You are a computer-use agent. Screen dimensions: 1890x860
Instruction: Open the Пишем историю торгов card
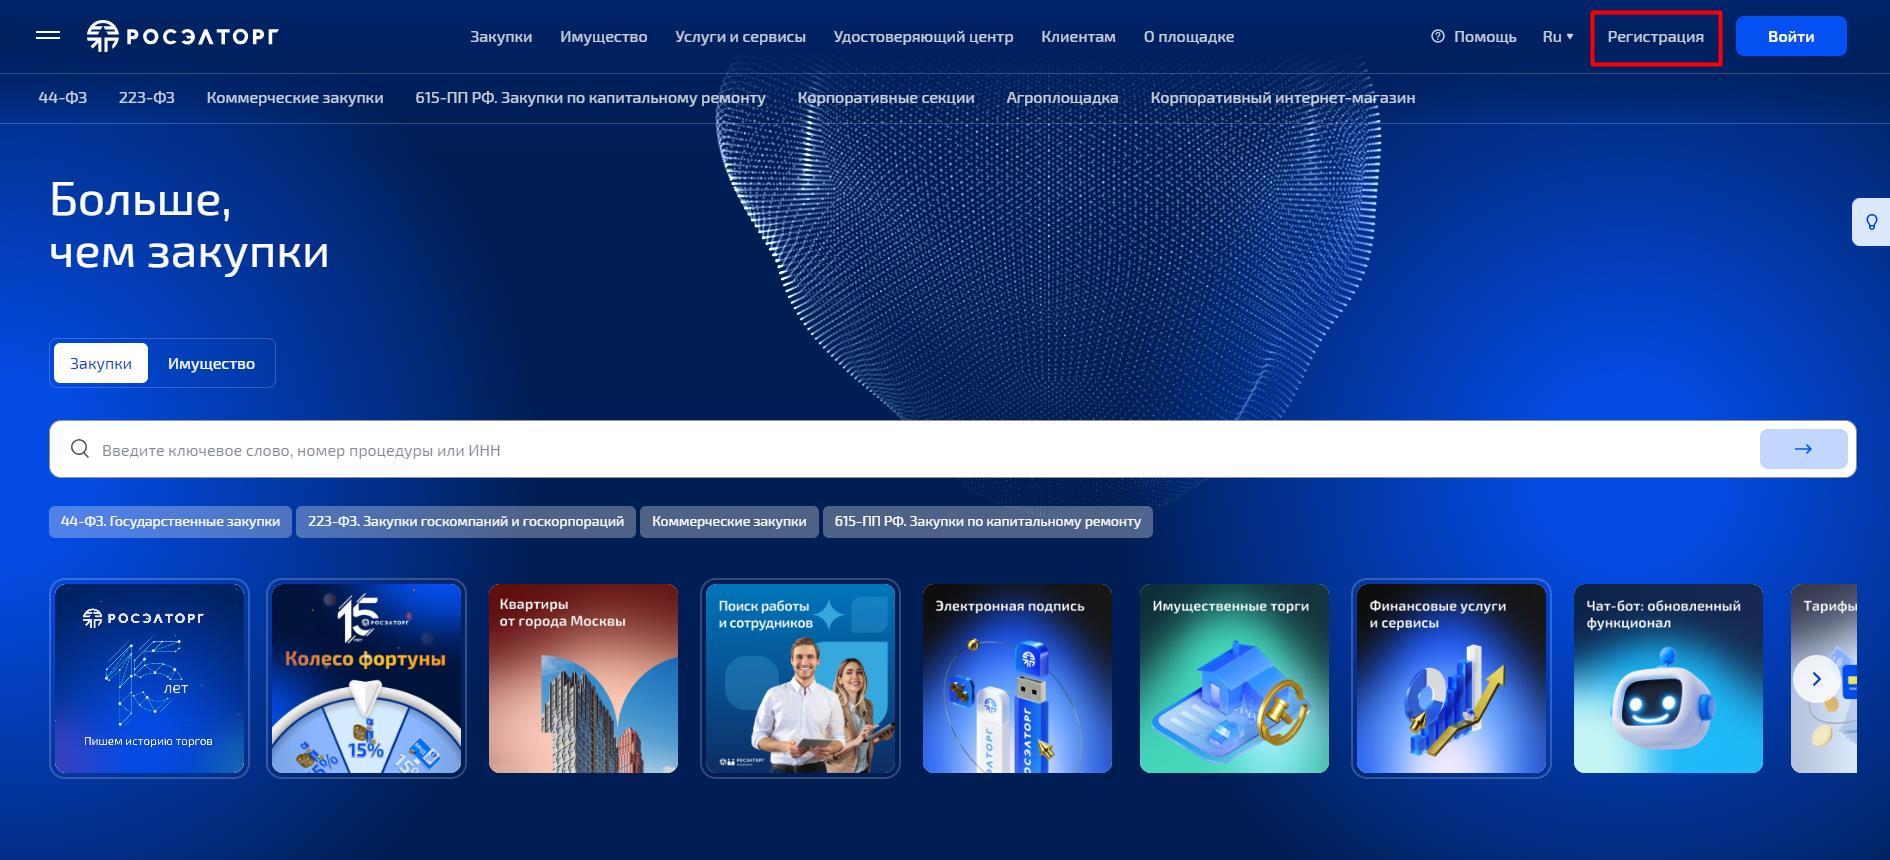tap(149, 678)
